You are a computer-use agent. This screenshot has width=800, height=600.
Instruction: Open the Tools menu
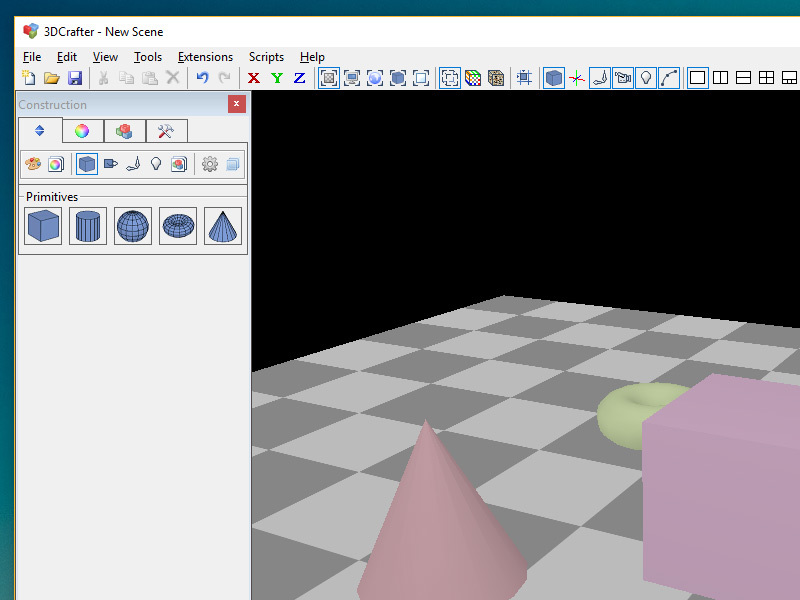(148, 57)
